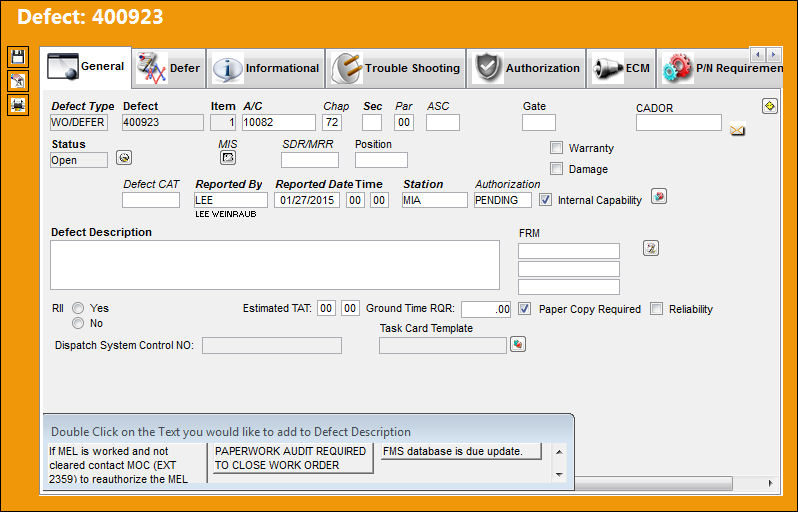This screenshot has height=512, width=798.
Task: Click the print icon in left sidebar
Action: point(18,105)
